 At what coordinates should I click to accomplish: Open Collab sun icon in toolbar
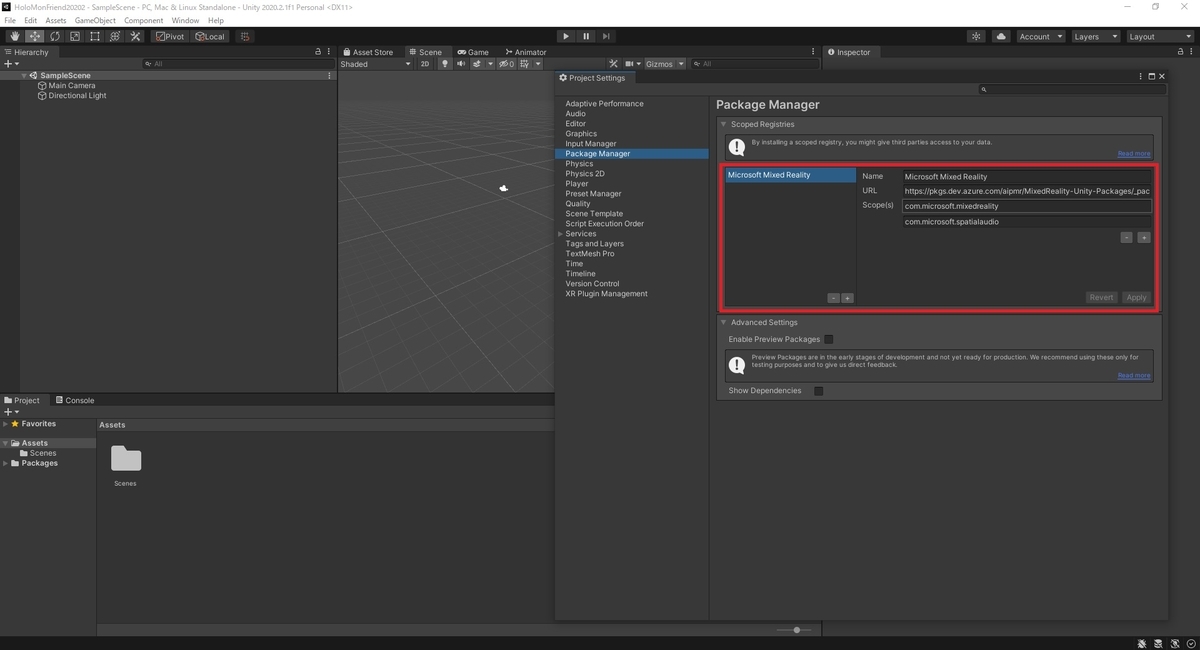[977, 36]
